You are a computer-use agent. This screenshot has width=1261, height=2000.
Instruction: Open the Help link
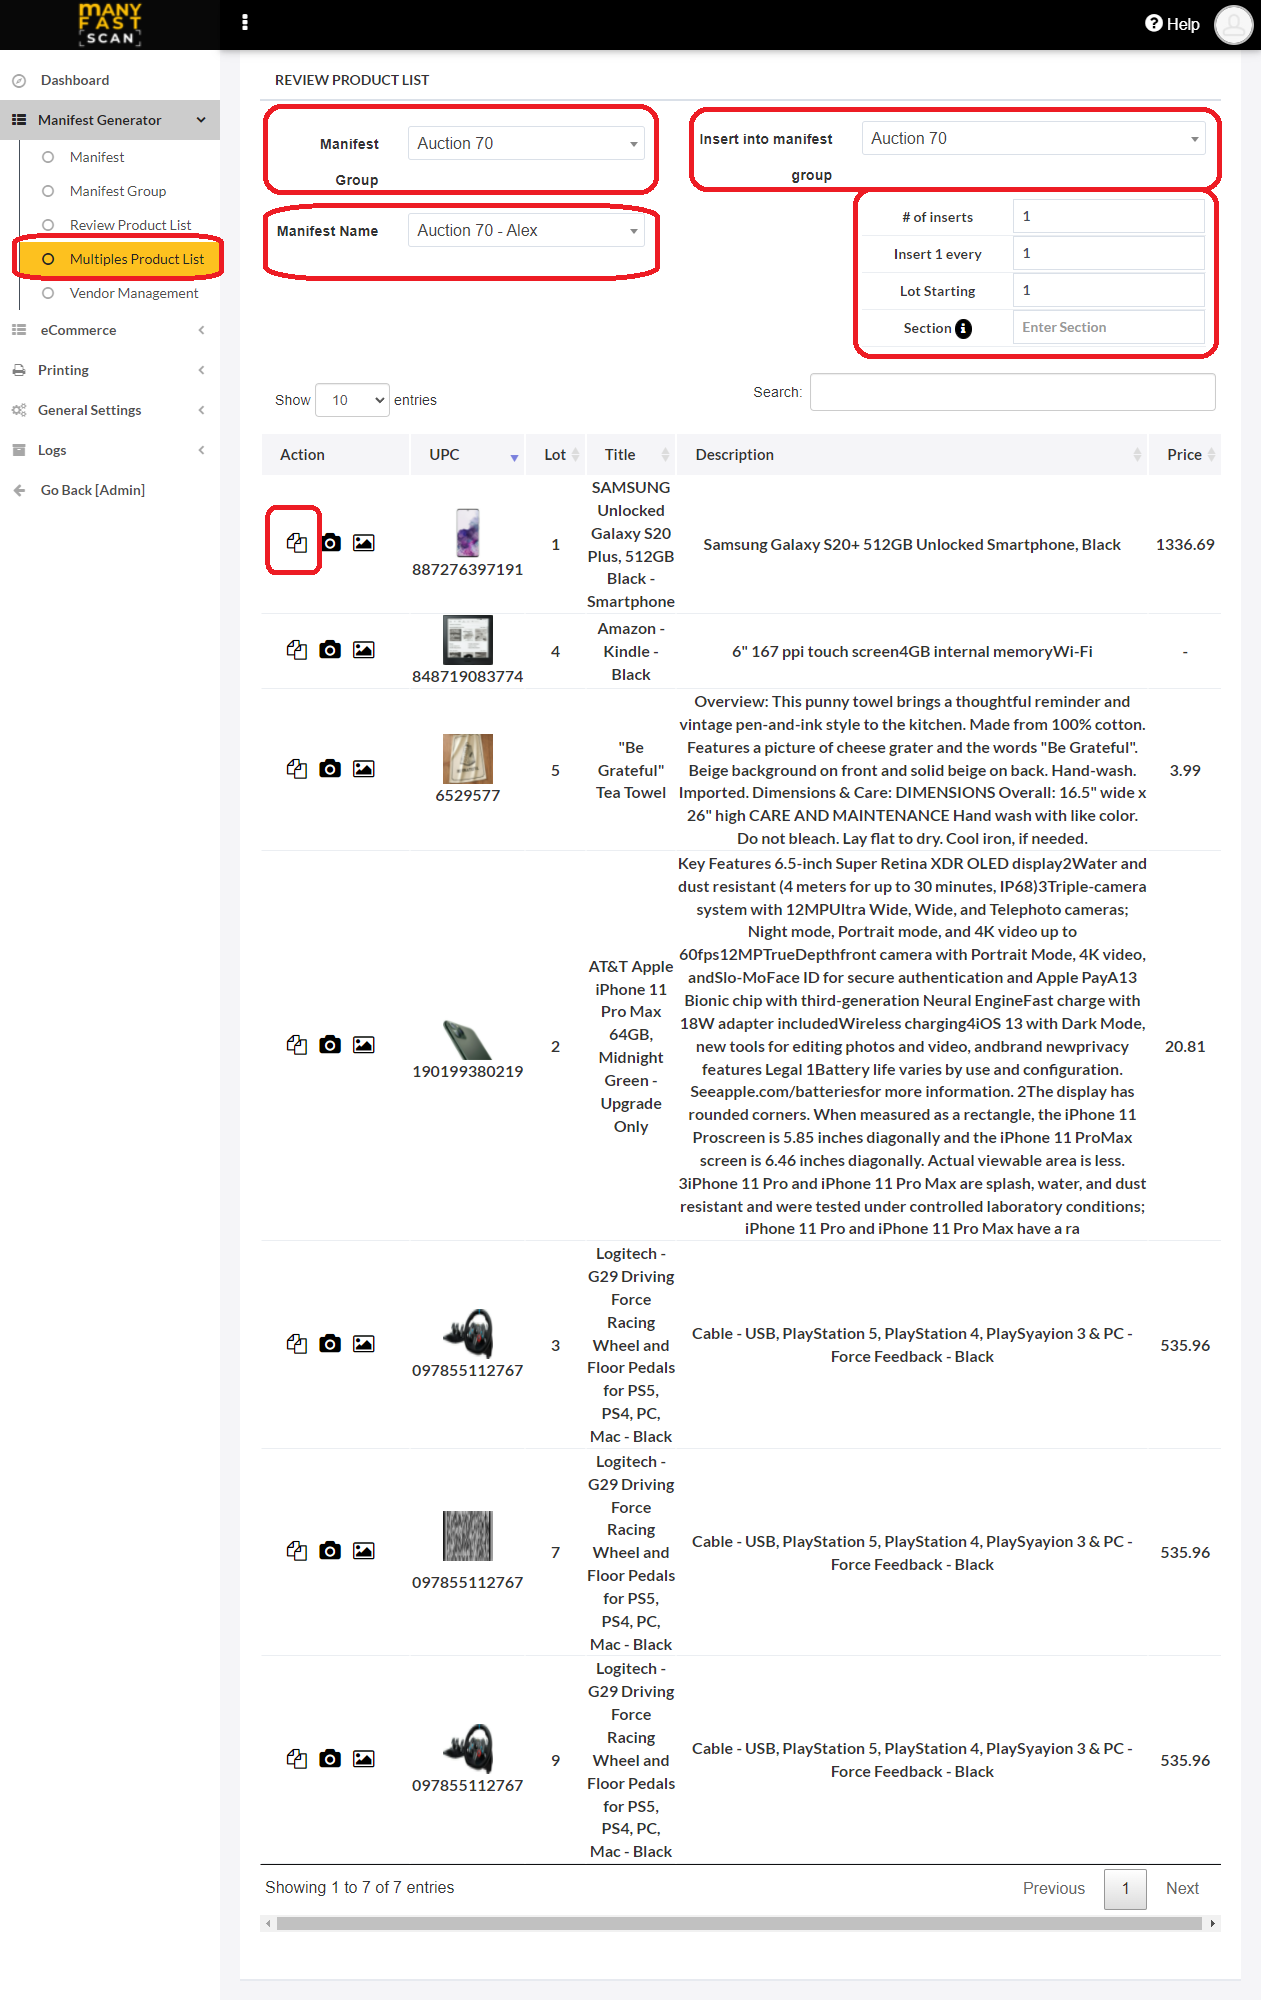(x=1172, y=24)
